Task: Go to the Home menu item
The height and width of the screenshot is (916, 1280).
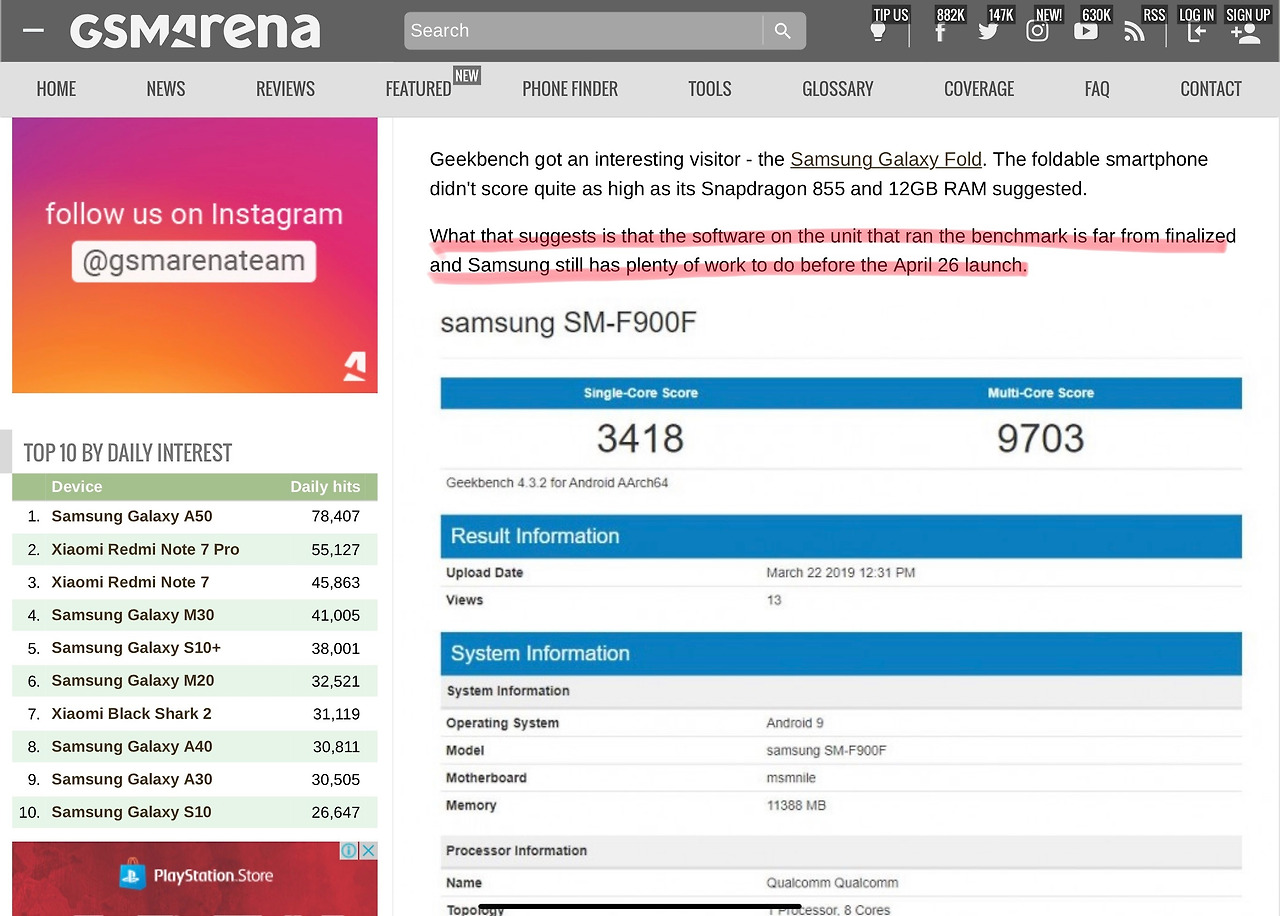Action: click(56, 89)
